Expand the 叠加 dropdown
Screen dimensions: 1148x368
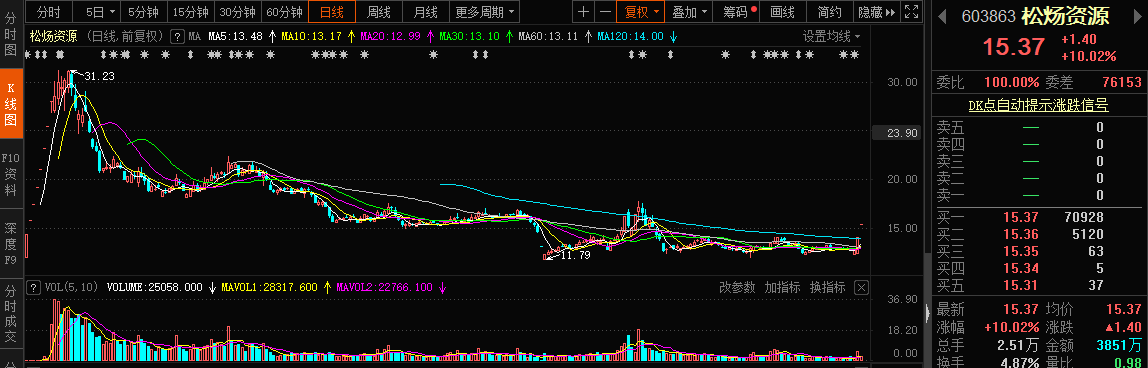[690, 12]
